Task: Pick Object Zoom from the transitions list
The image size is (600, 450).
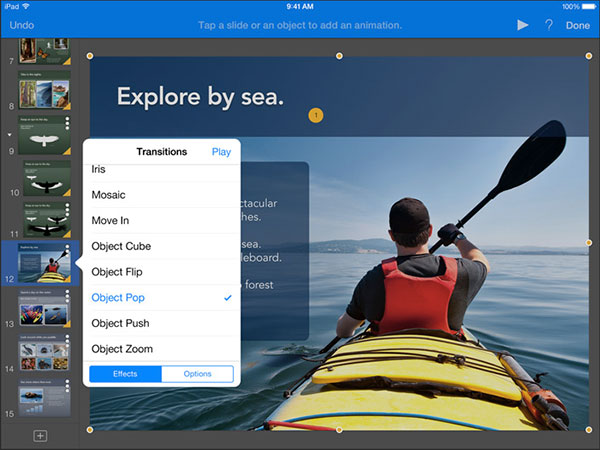Action: click(162, 349)
